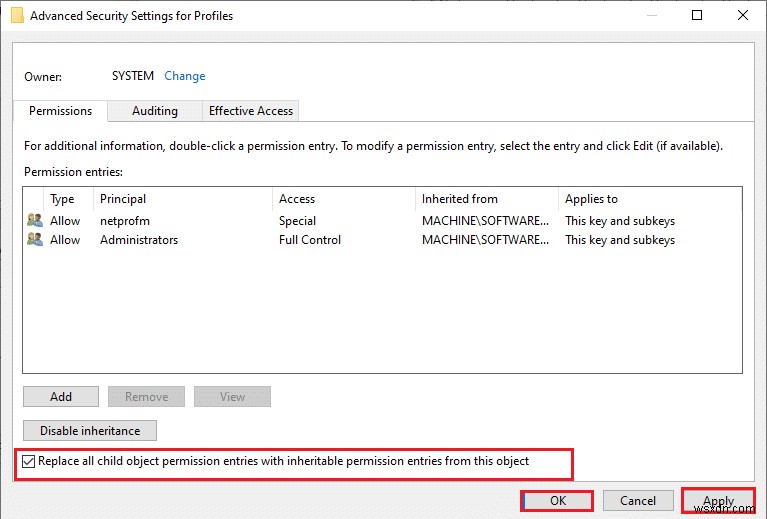Click the Change owner link
767x519 pixels.
tap(184, 76)
